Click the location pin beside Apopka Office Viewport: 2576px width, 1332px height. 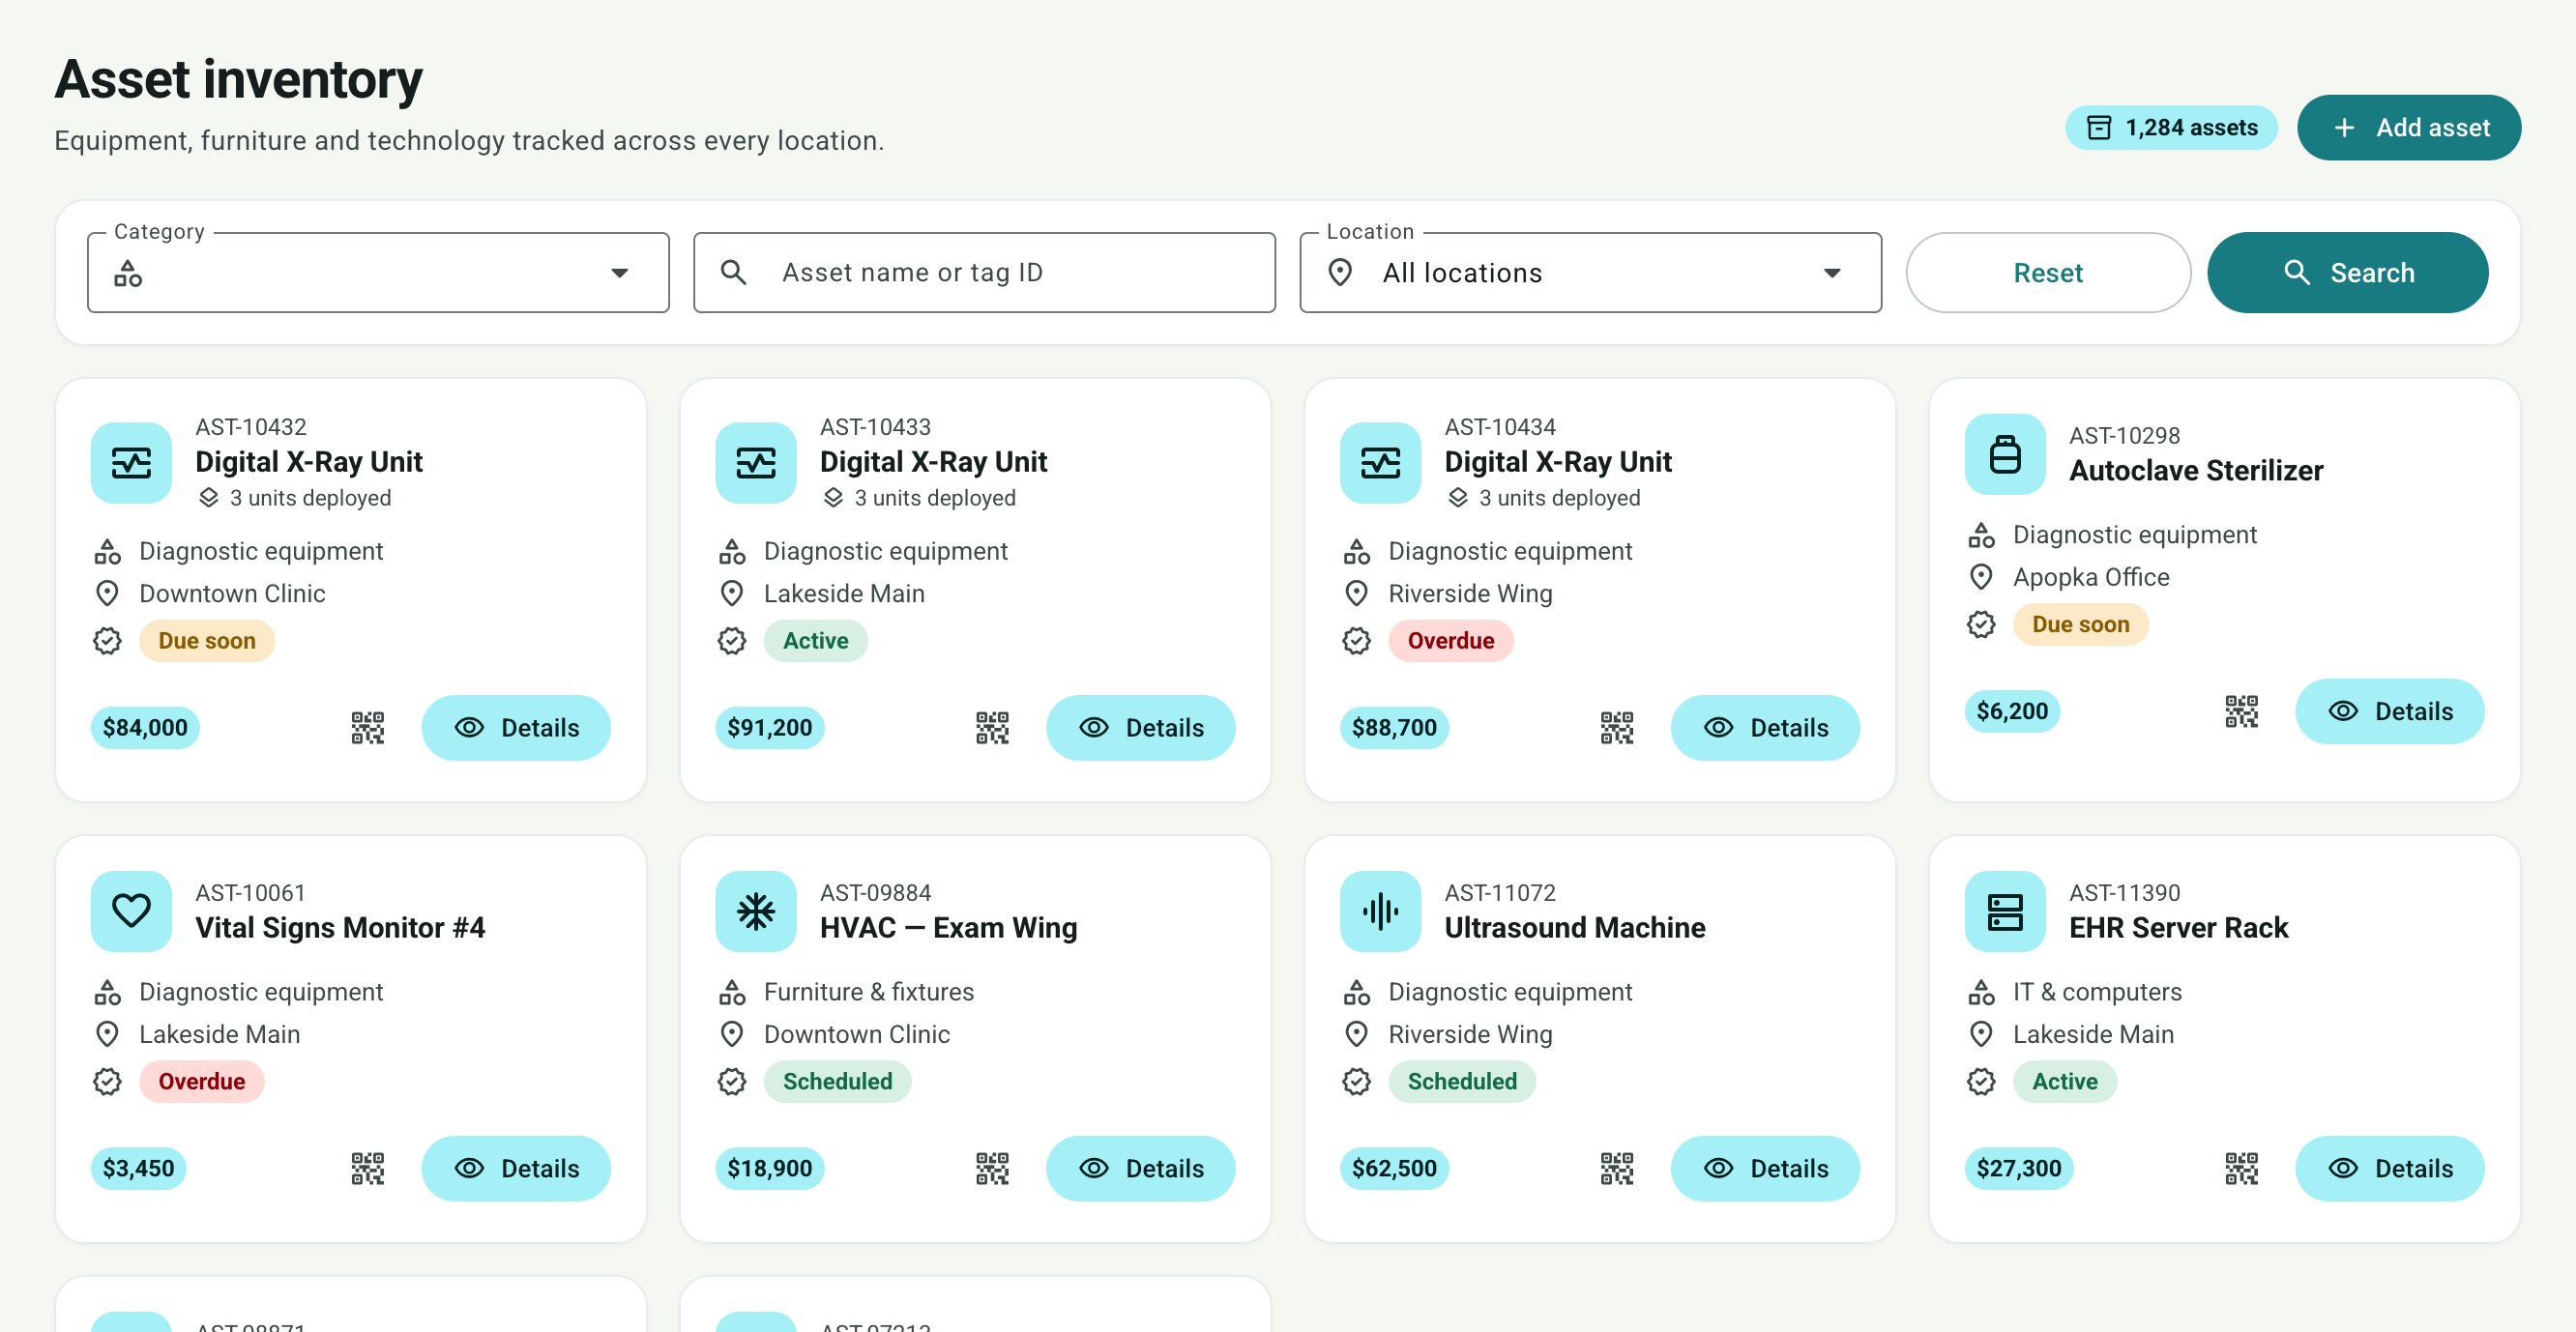[x=1981, y=577]
